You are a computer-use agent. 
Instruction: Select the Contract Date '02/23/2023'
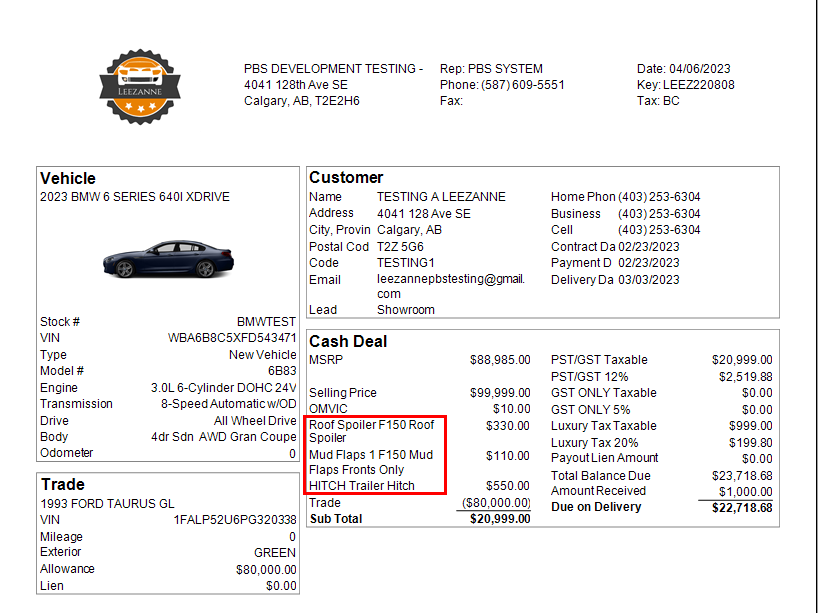click(649, 247)
